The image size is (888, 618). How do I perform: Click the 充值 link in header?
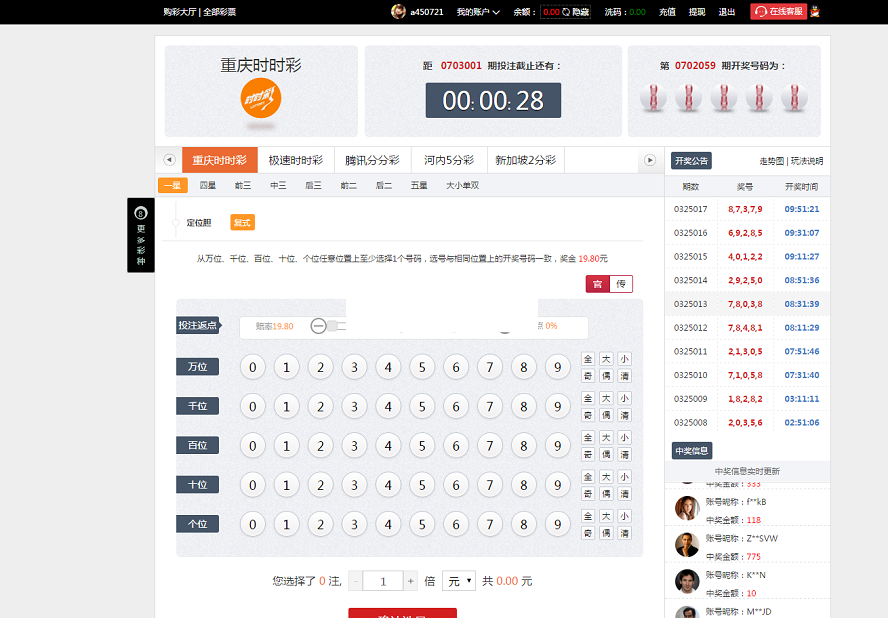[667, 12]
